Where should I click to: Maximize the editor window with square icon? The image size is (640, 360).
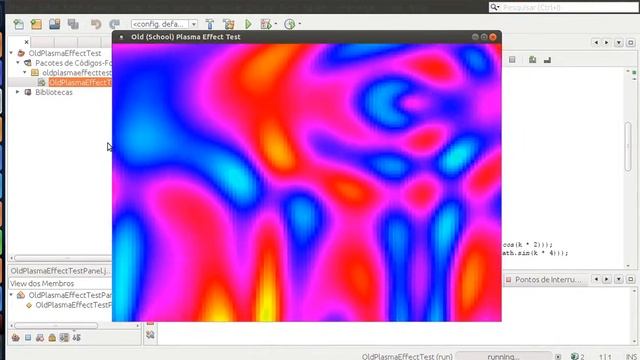click(x=631, y=42)
